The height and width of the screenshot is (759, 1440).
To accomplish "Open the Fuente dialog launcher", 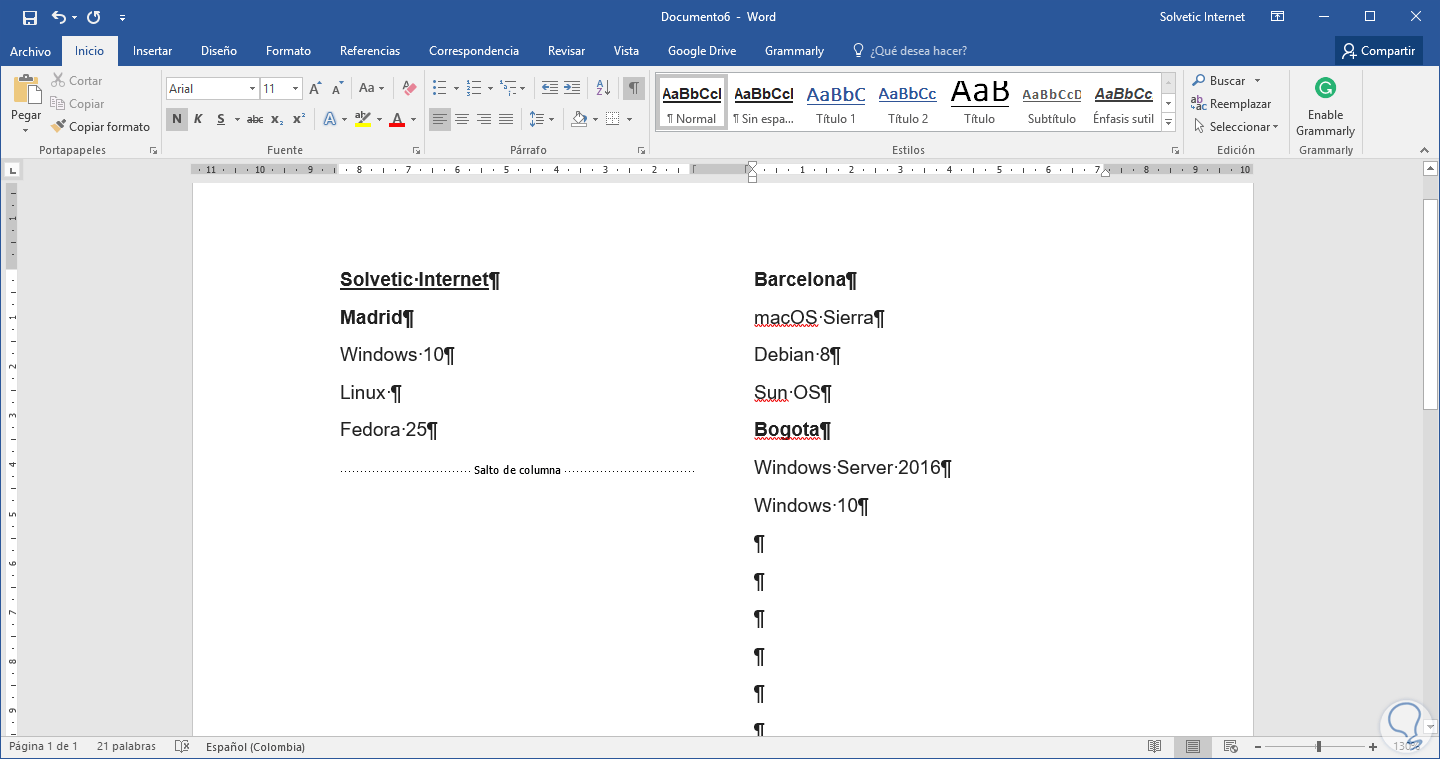I will (414, 151).
